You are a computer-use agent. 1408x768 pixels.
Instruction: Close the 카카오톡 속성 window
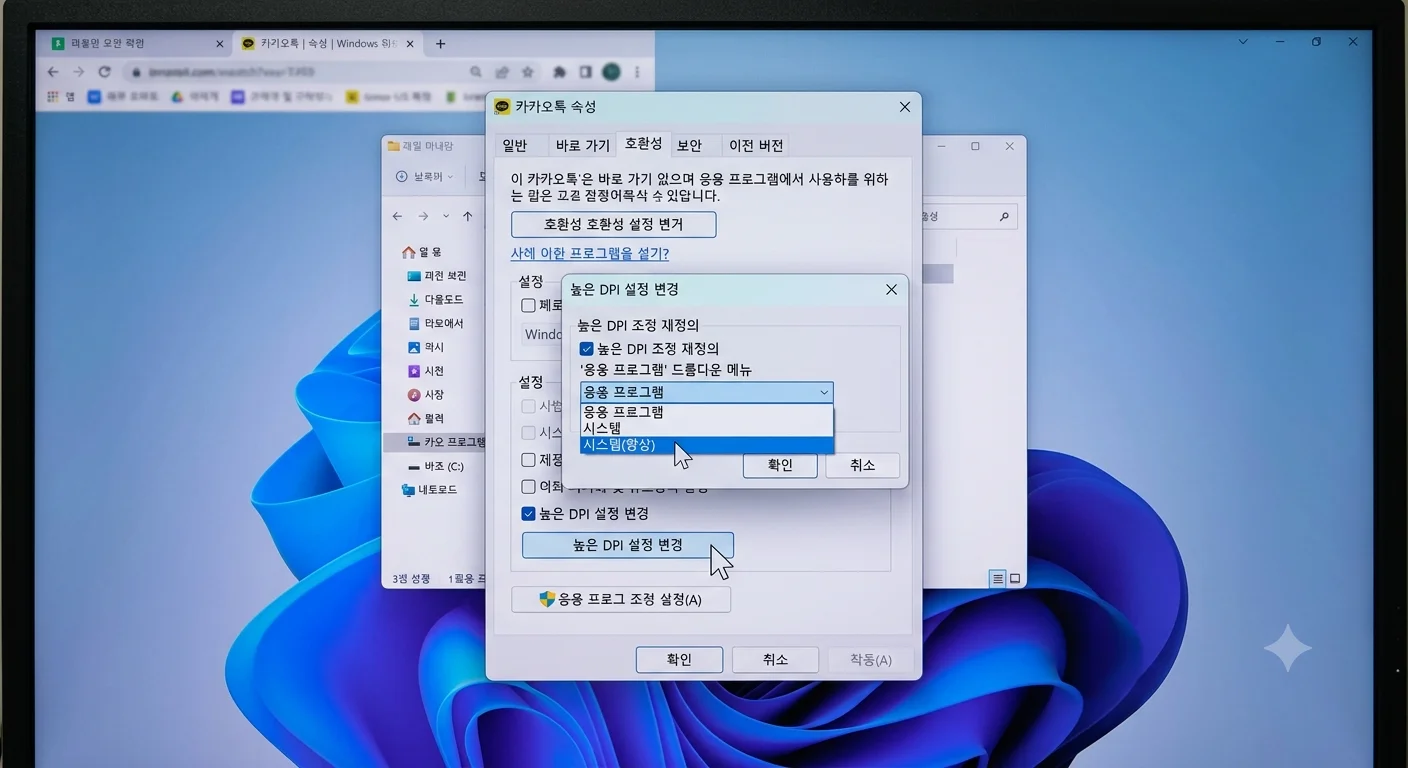(904, 107)
